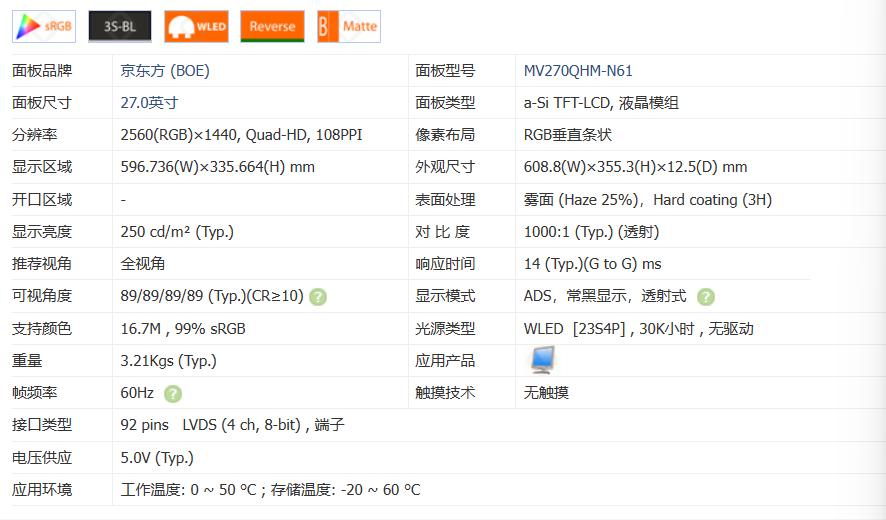This screenshot has height=520, width=886.
Task: Select the 无触摸 touch technology value
Action: [x=546, y=393]
